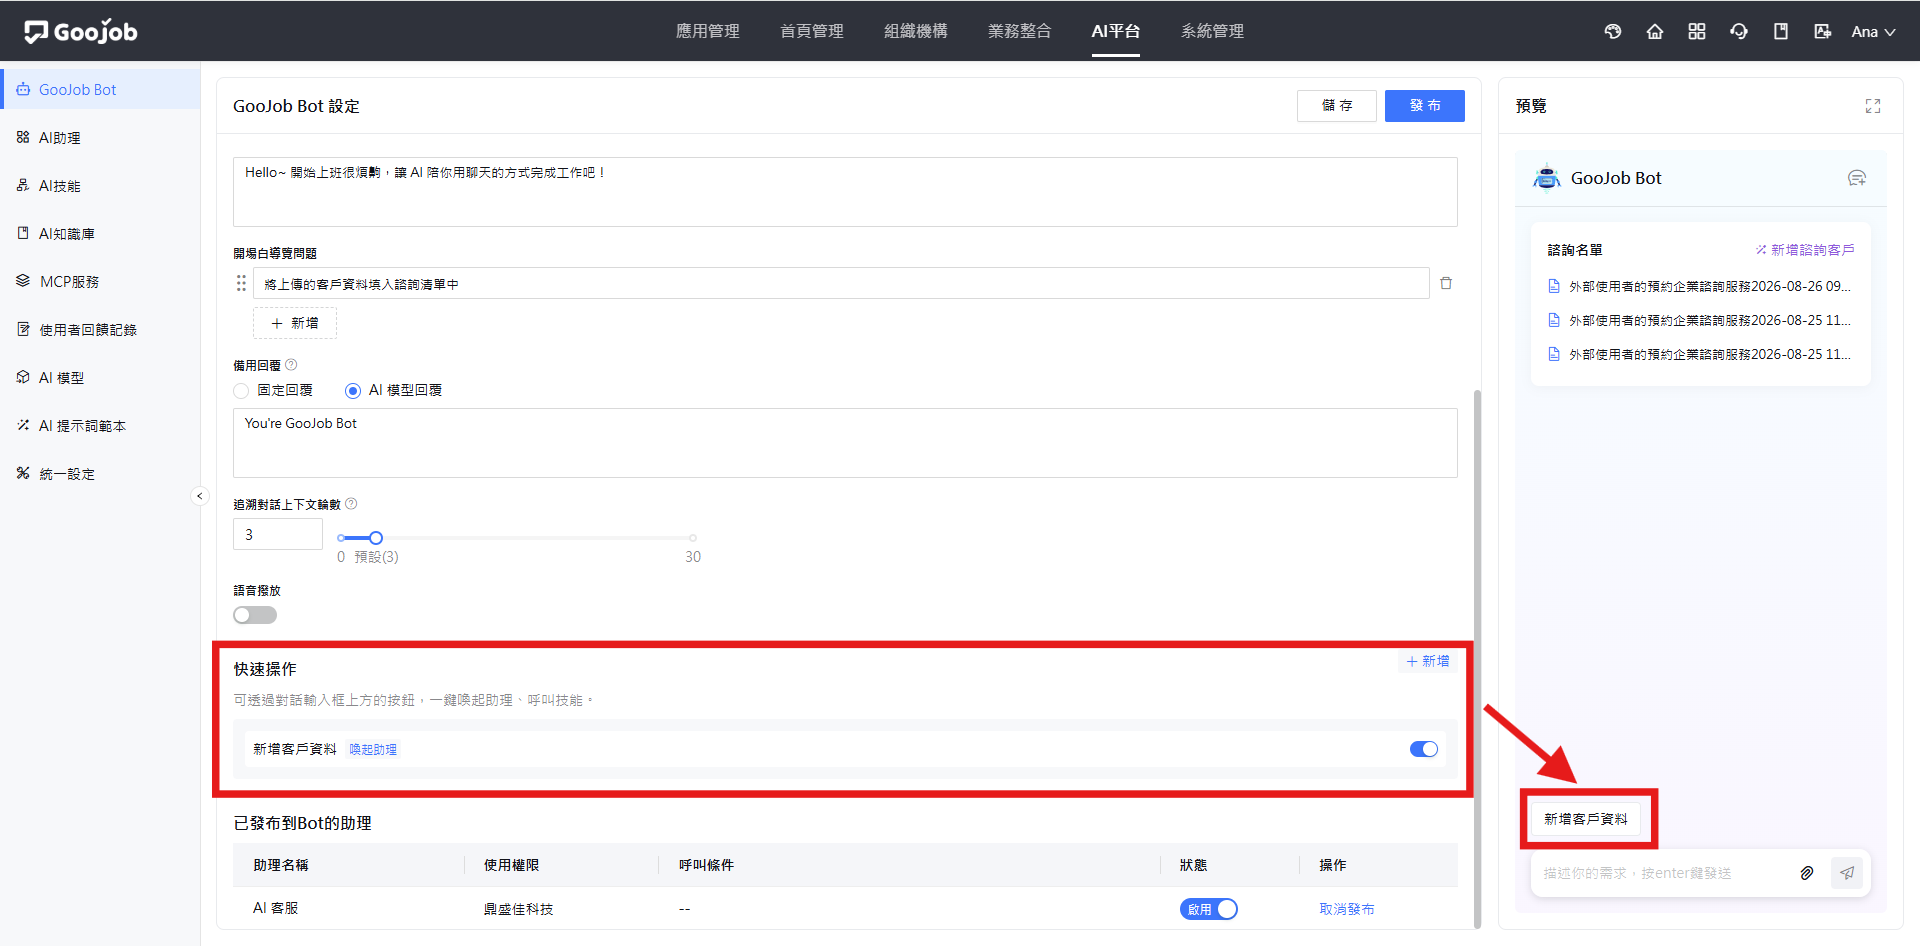The image size is (1920, 946).
Task: Click the guide question input field
Action: point(841,284)
